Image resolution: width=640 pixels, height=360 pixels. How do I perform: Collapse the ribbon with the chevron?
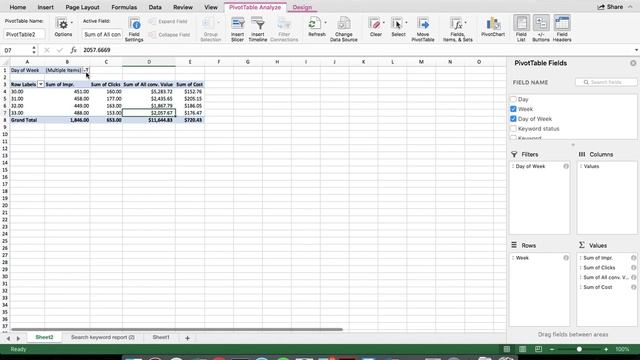(x=631, y=7)
